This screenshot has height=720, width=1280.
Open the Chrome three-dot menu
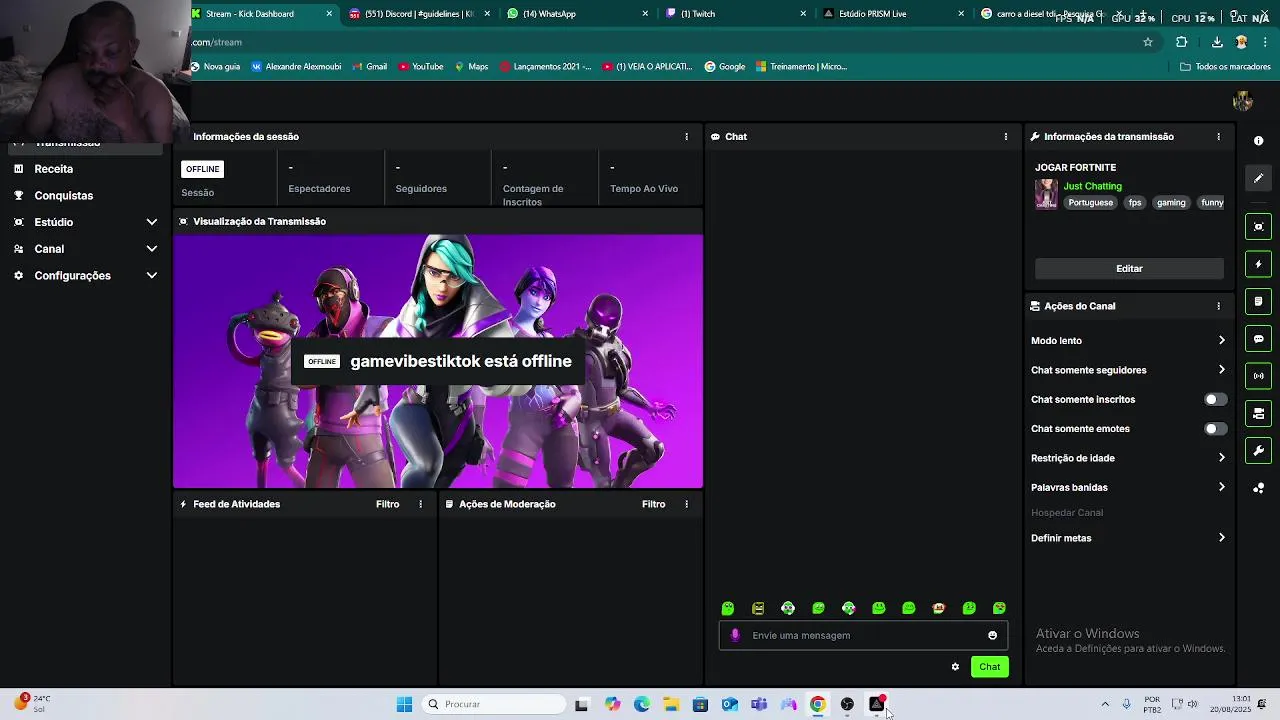coord(1266,42)
